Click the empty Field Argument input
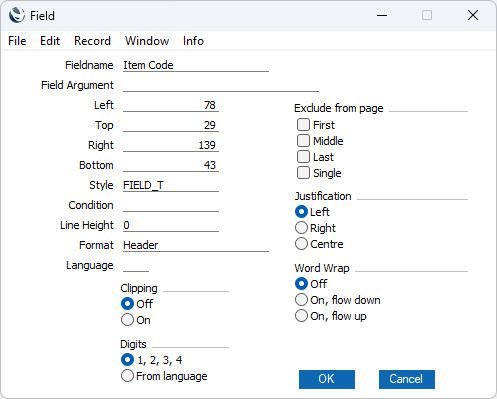 coord(221,85)
